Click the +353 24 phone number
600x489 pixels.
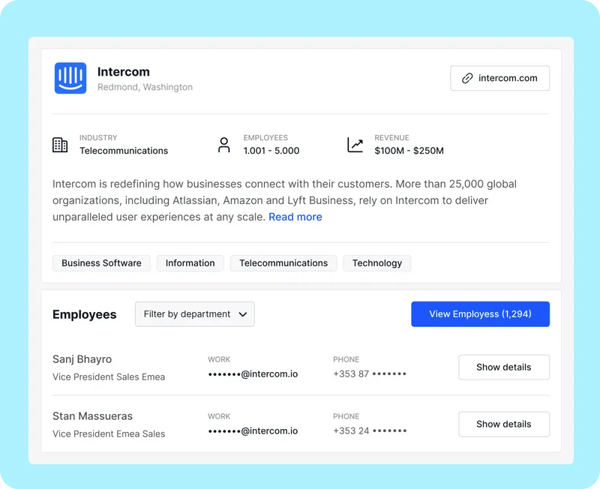[x=370, y=431]
